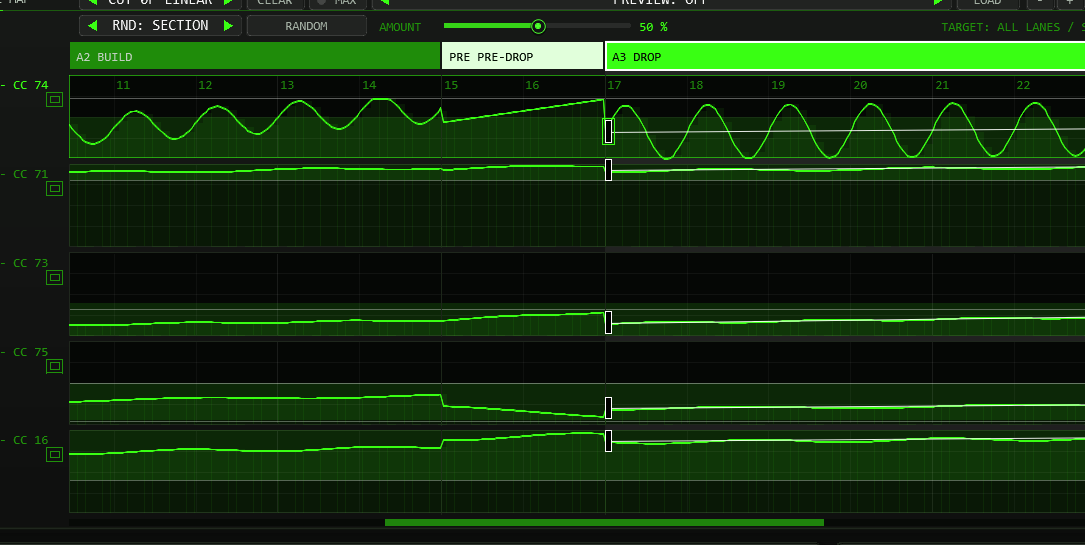Click bar number 22 in the ruler
The width and height of the screenshot is (1085, 545).
click(x=1023, y=85)
